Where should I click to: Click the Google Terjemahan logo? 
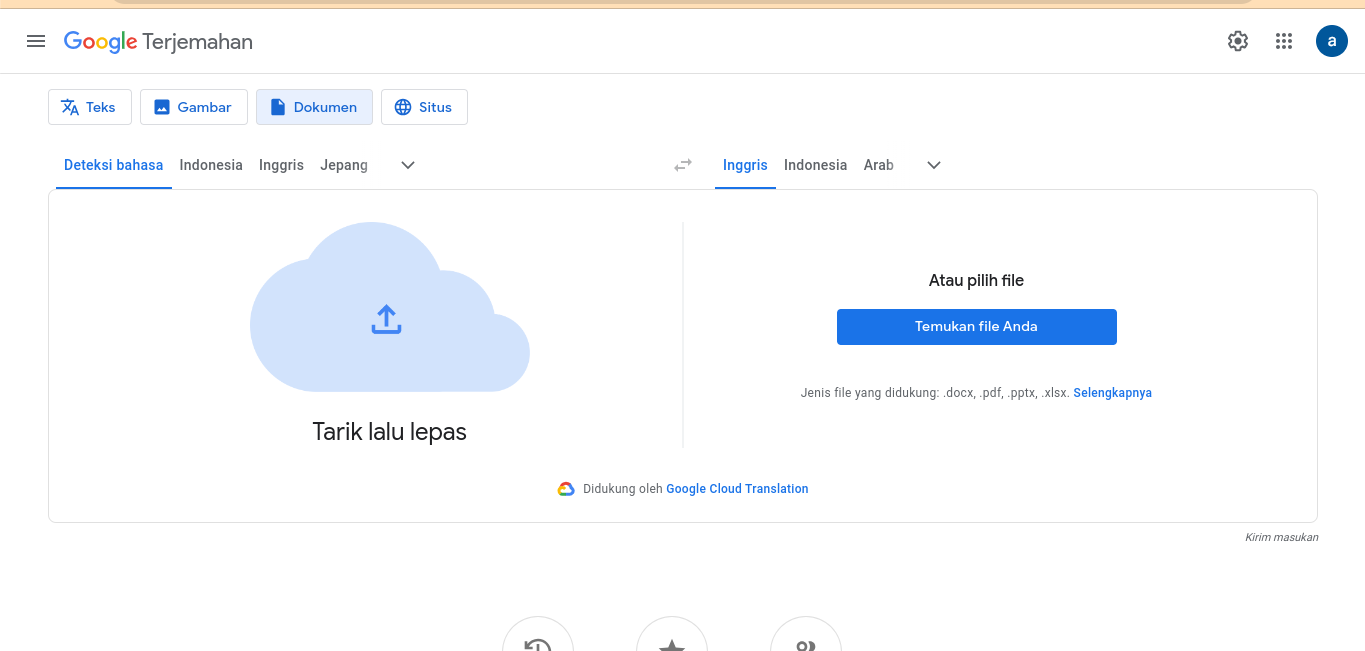(158, 42)
